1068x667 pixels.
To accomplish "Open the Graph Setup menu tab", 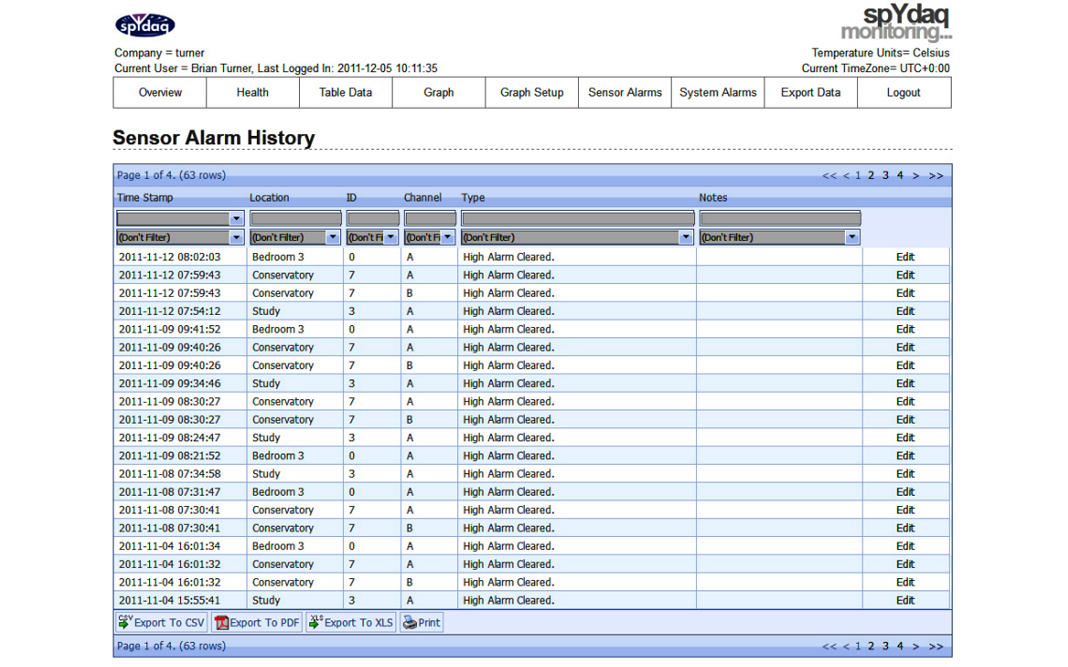I will click(531, 92).
